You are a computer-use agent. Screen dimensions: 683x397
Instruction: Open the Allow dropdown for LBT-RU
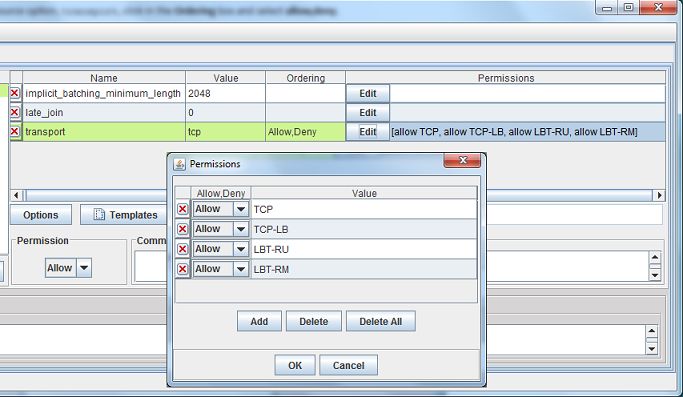[240, 249]
